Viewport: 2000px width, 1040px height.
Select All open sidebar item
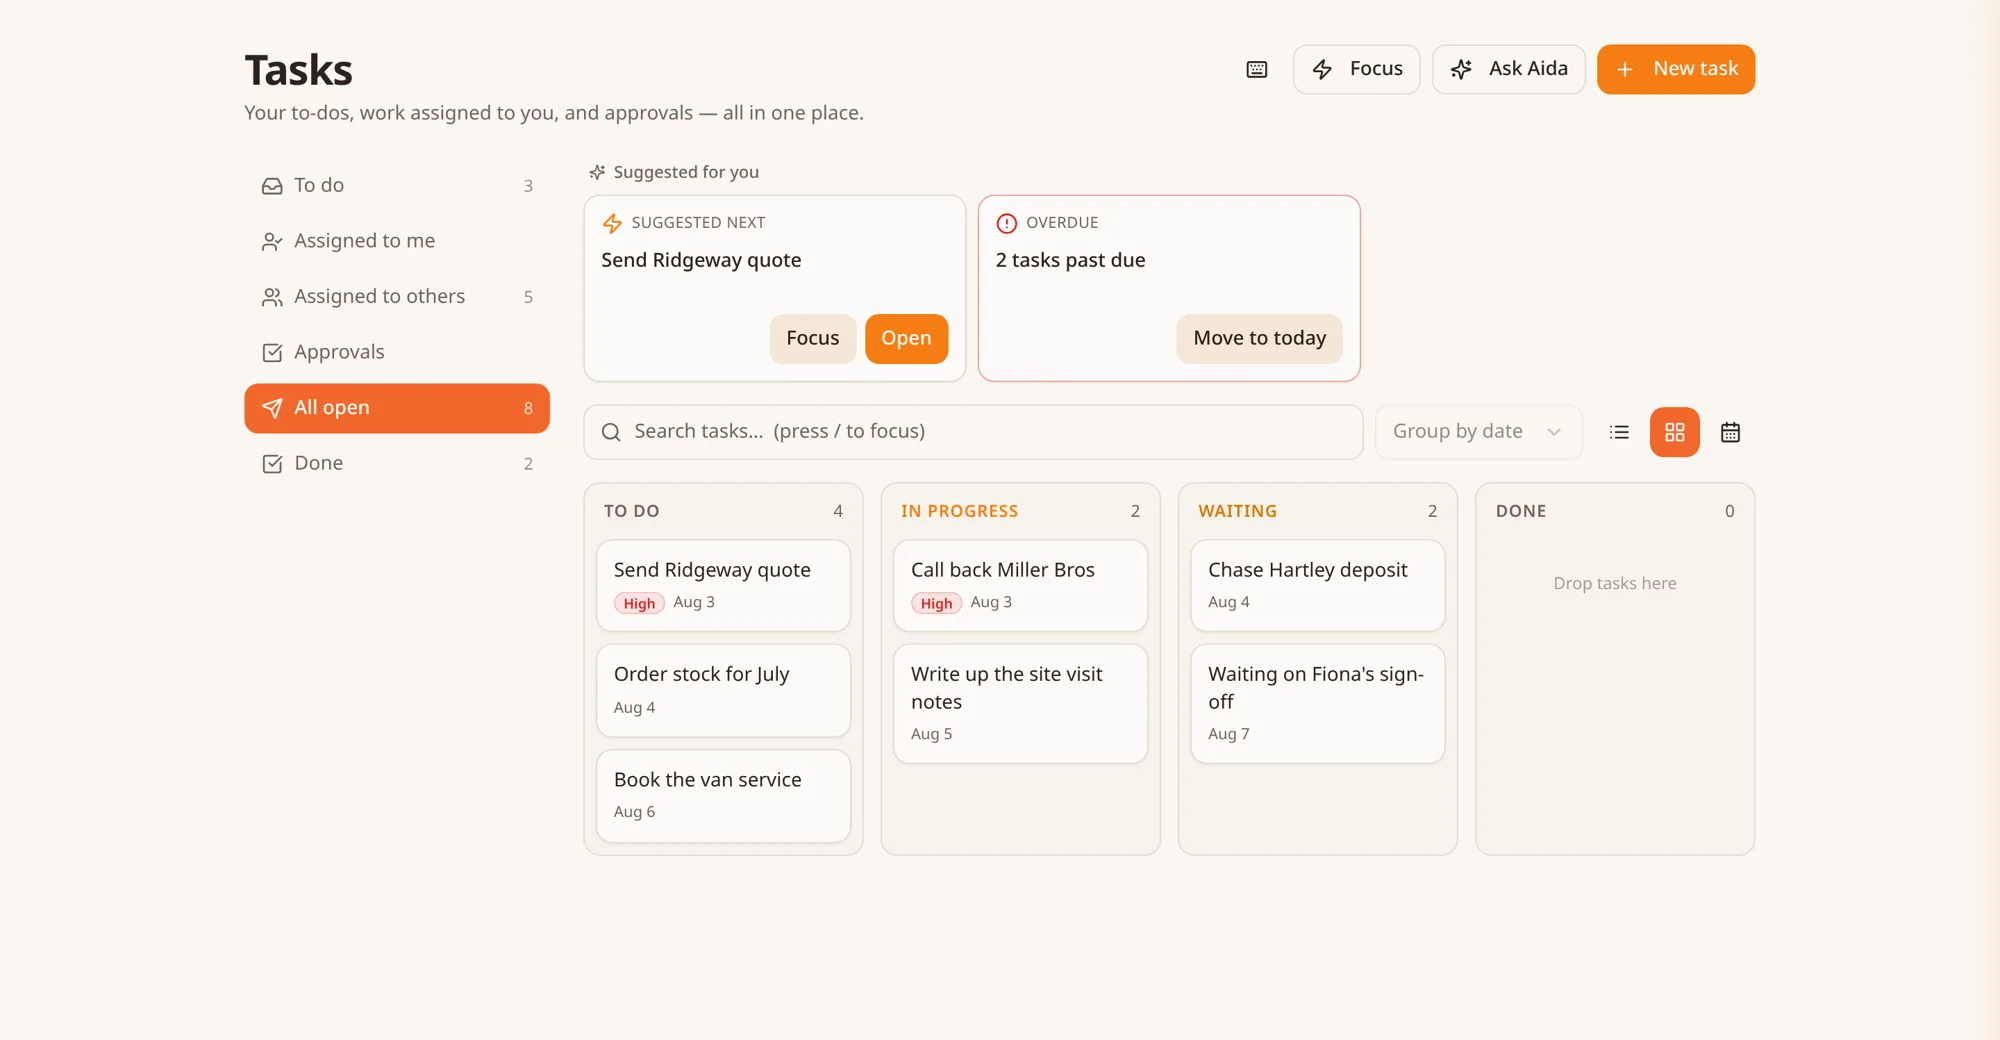(397, 408)
